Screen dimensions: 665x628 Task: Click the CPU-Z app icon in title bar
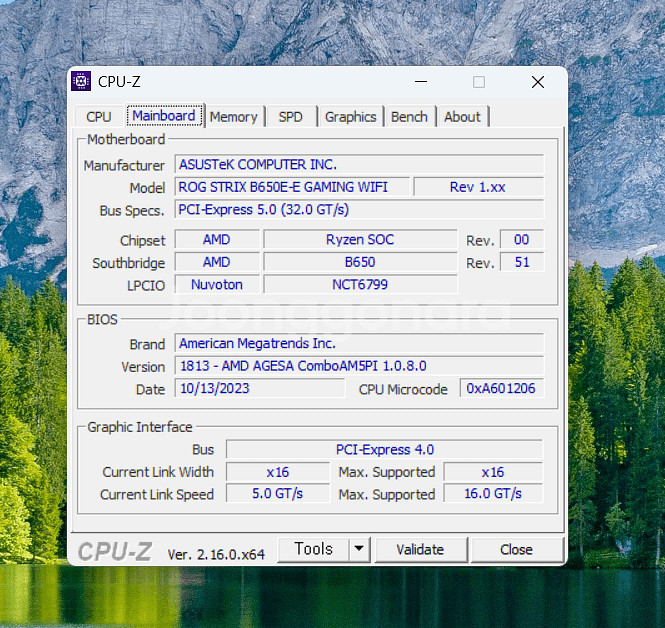[x=82, y=82]
